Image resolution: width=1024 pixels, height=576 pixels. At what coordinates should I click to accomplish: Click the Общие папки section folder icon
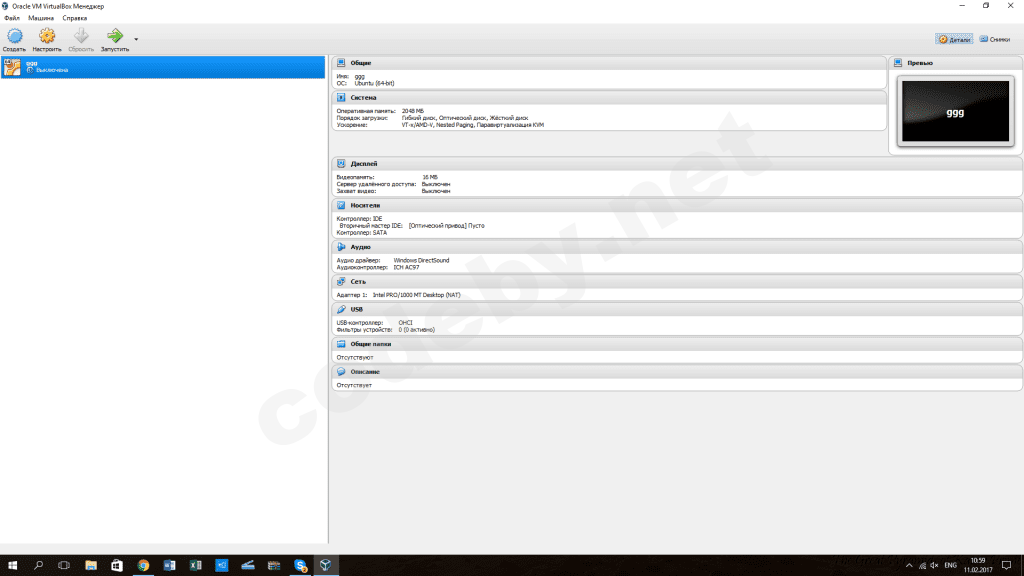coord(341,344)
